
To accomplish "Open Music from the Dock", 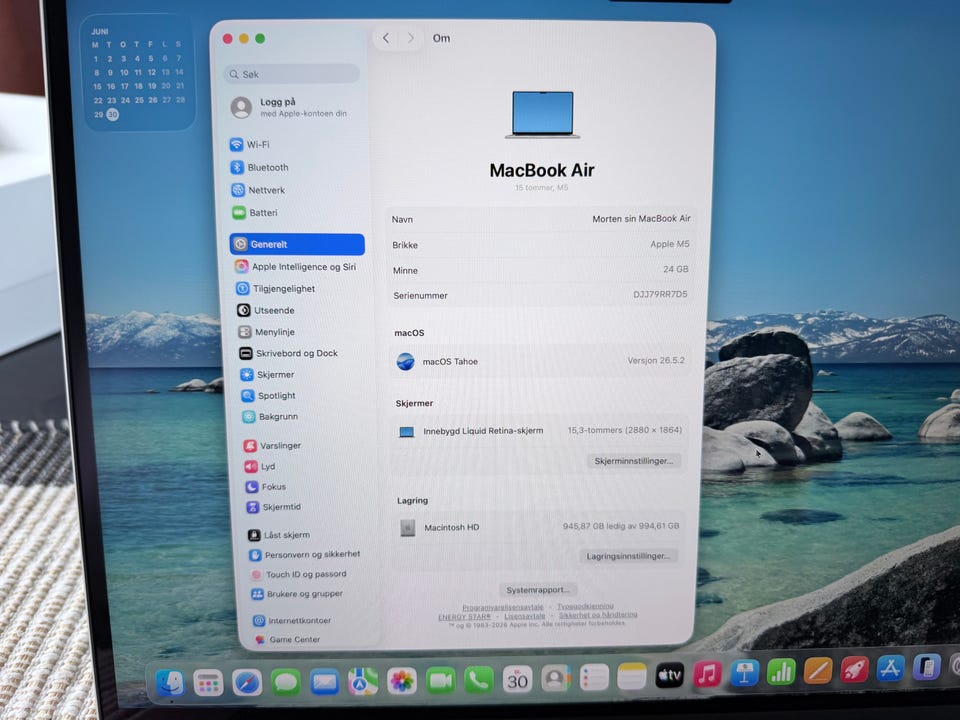I will click(x=707, y=675).
